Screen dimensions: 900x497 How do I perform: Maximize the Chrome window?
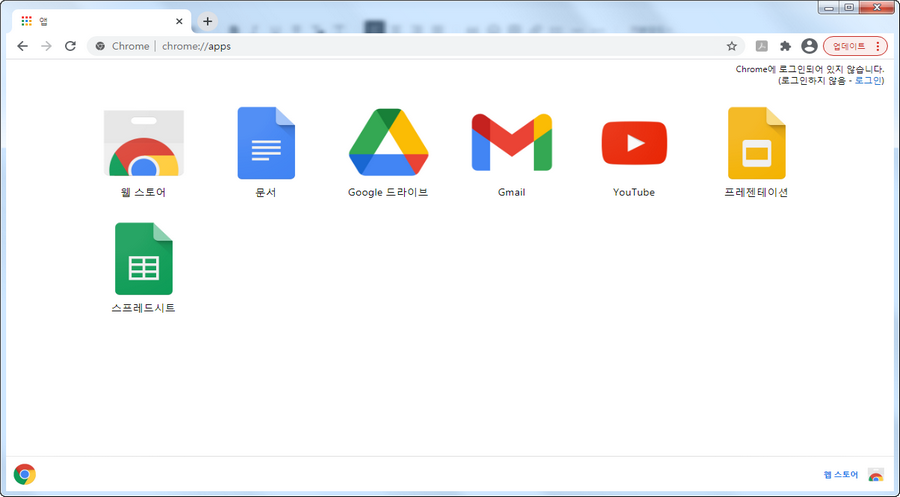coord(849,7)
